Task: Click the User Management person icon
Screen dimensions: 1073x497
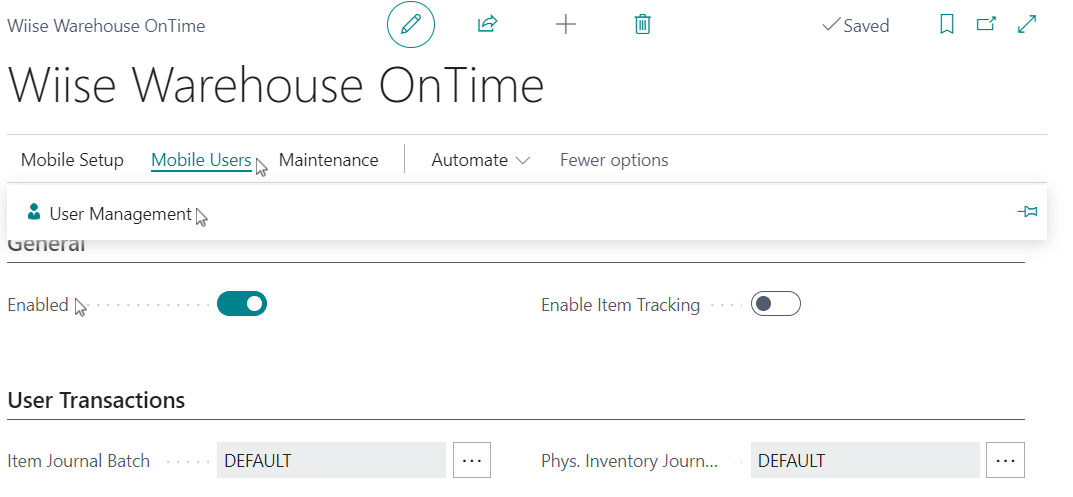Action: coord(34,212)
